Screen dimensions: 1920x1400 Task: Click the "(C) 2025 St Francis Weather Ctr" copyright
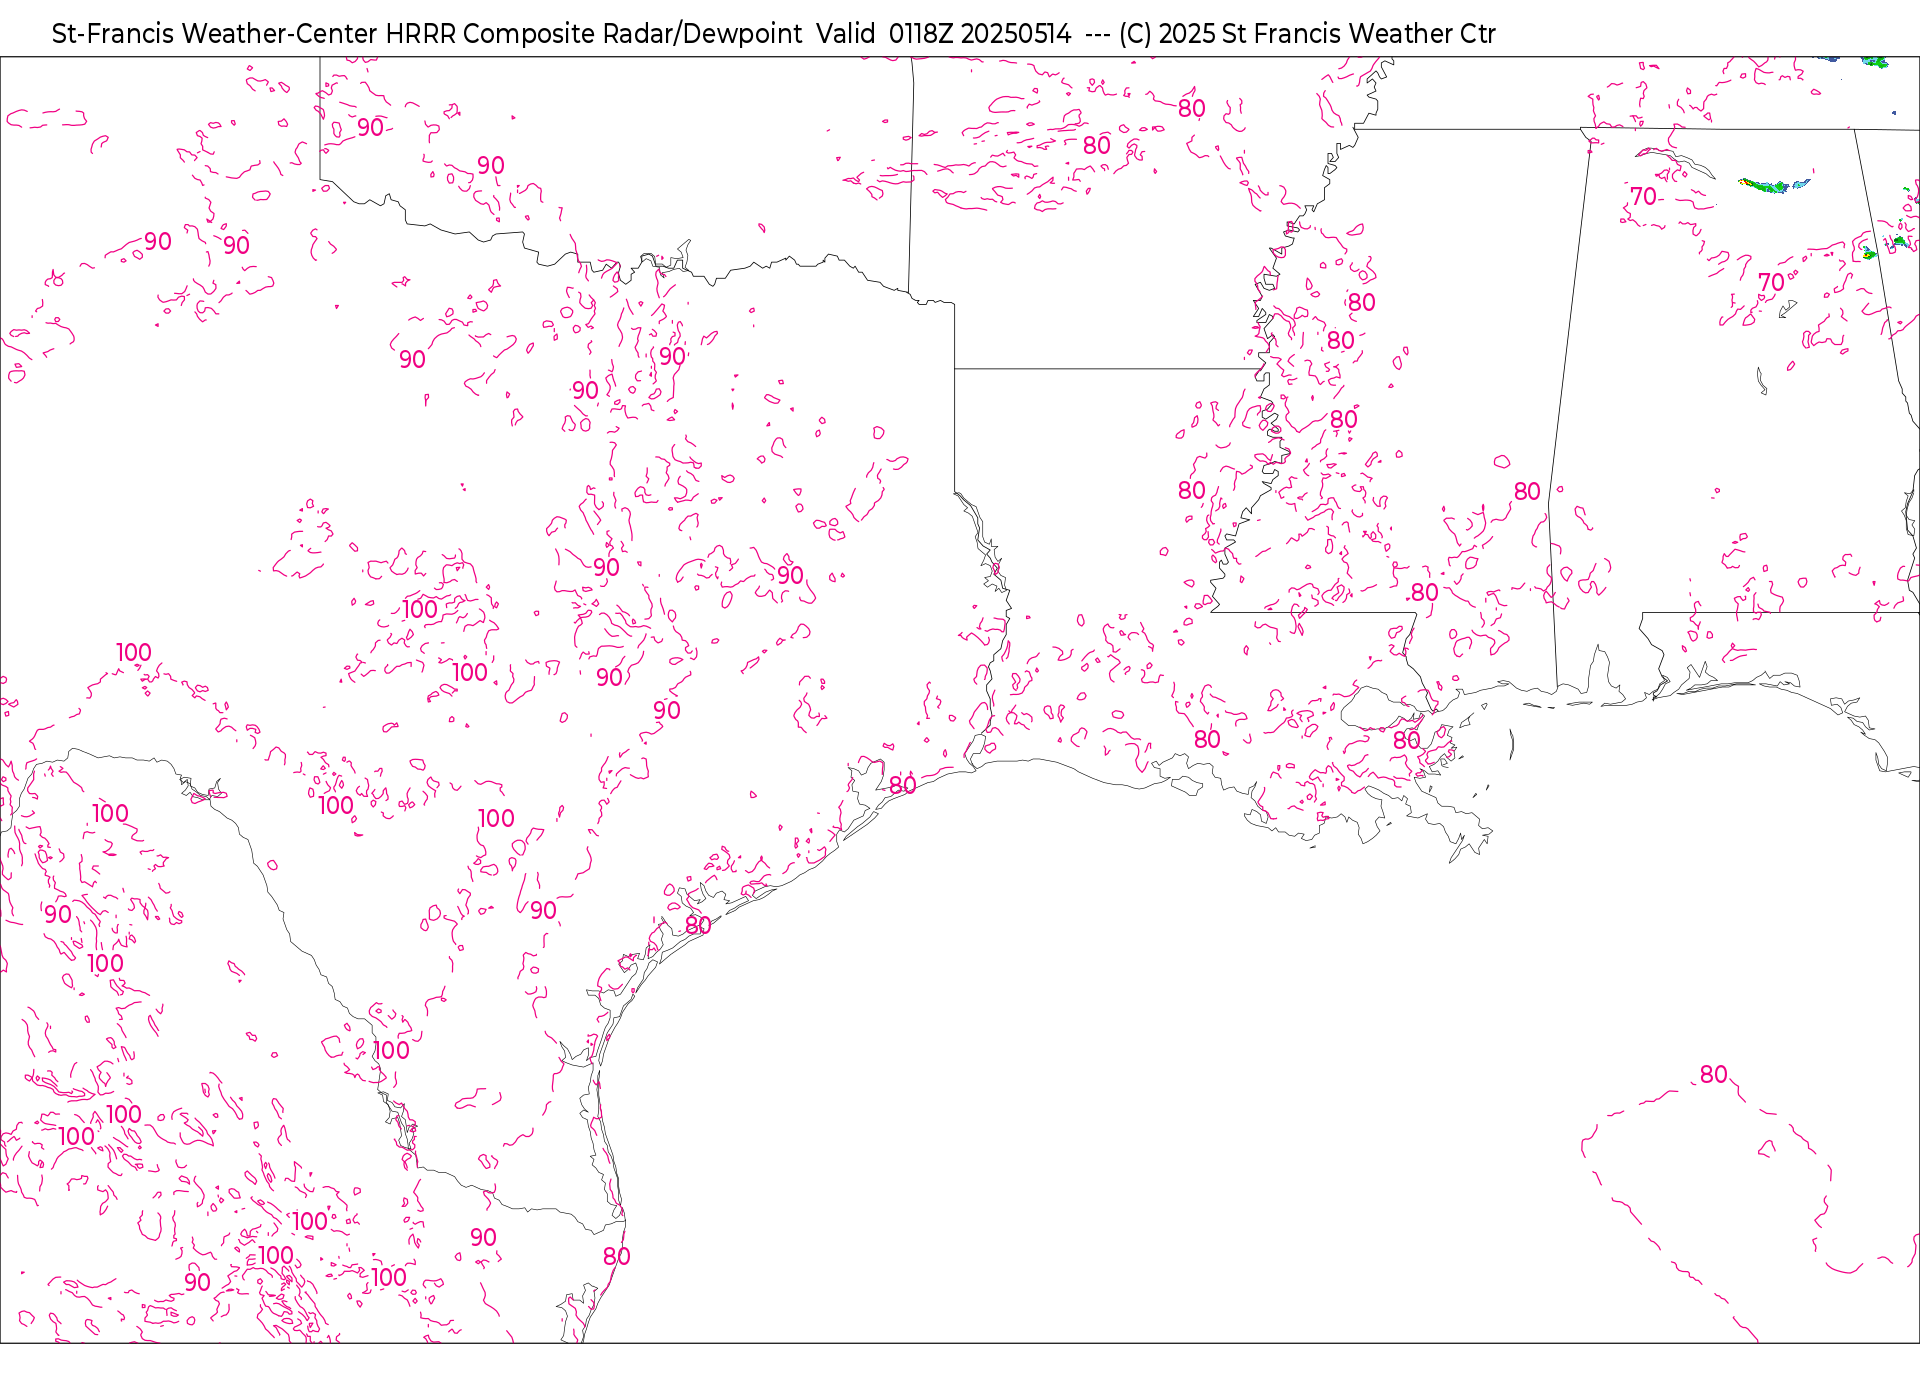1307,34
